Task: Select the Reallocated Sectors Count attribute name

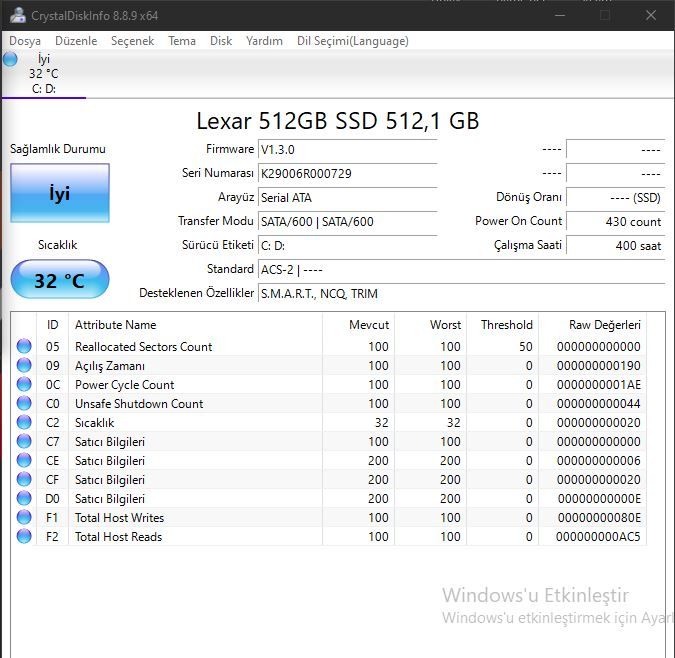Action: pyautogui.click(x=143, y=347)
